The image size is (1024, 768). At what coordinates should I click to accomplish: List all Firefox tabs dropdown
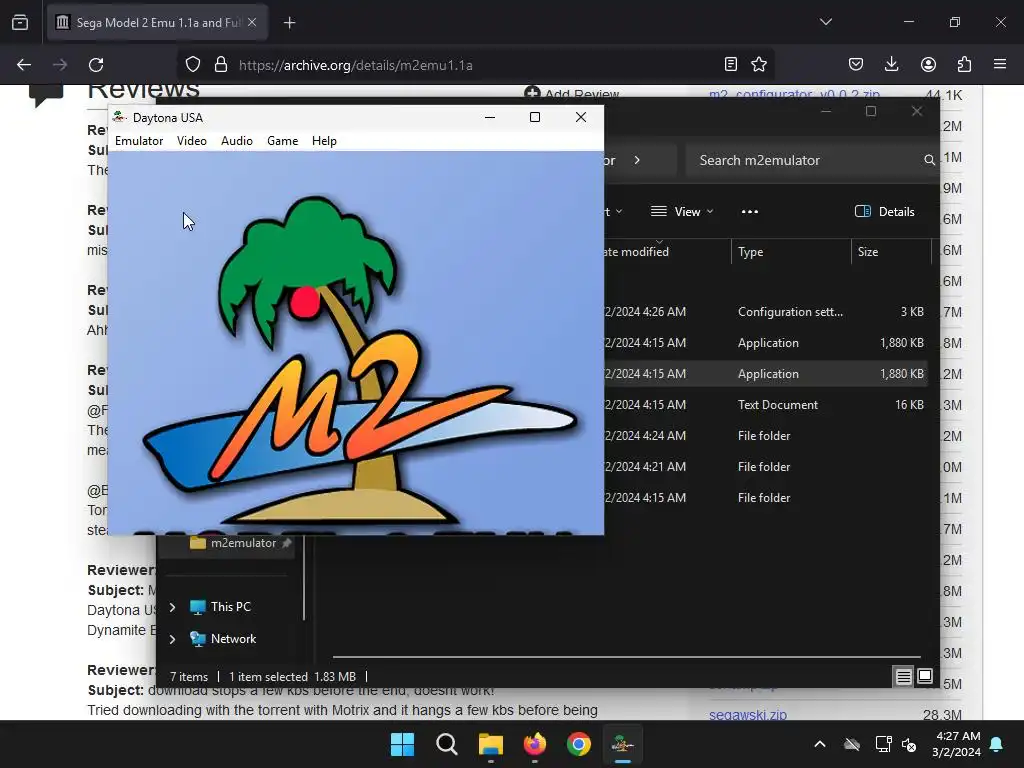[x=826, y=22]
